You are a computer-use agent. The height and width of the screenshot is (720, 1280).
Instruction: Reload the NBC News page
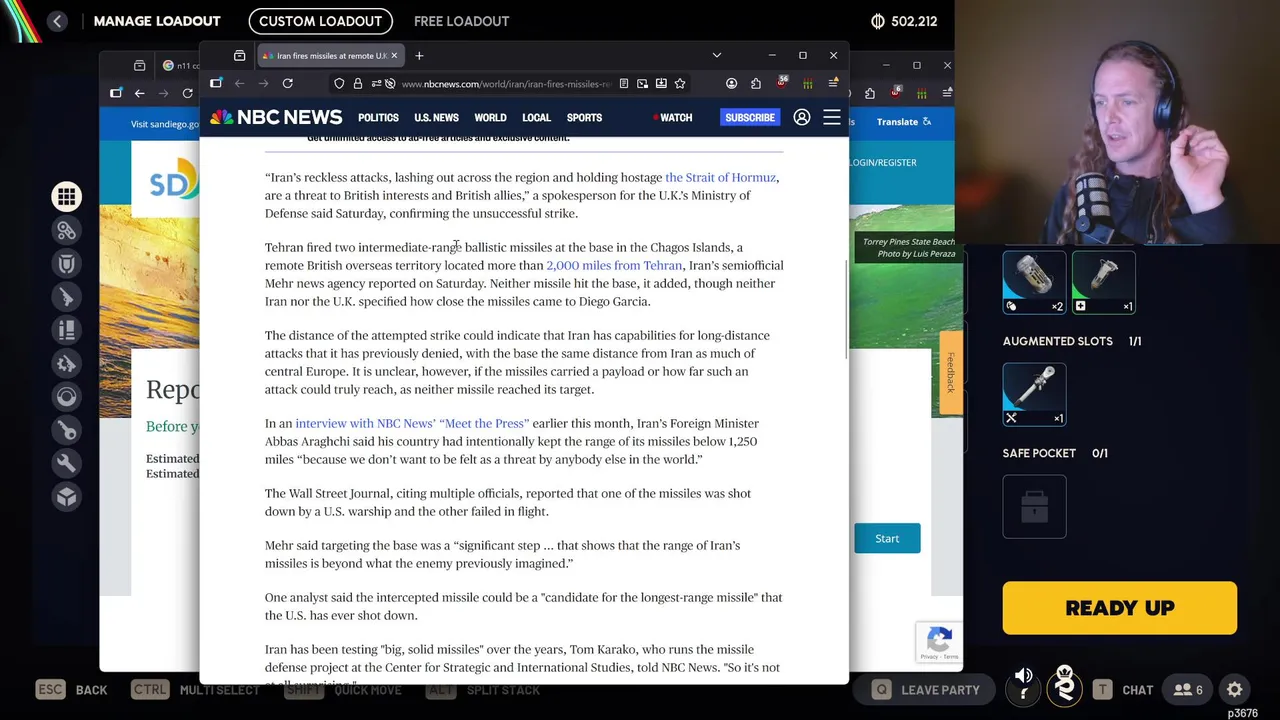pos(287,84)
